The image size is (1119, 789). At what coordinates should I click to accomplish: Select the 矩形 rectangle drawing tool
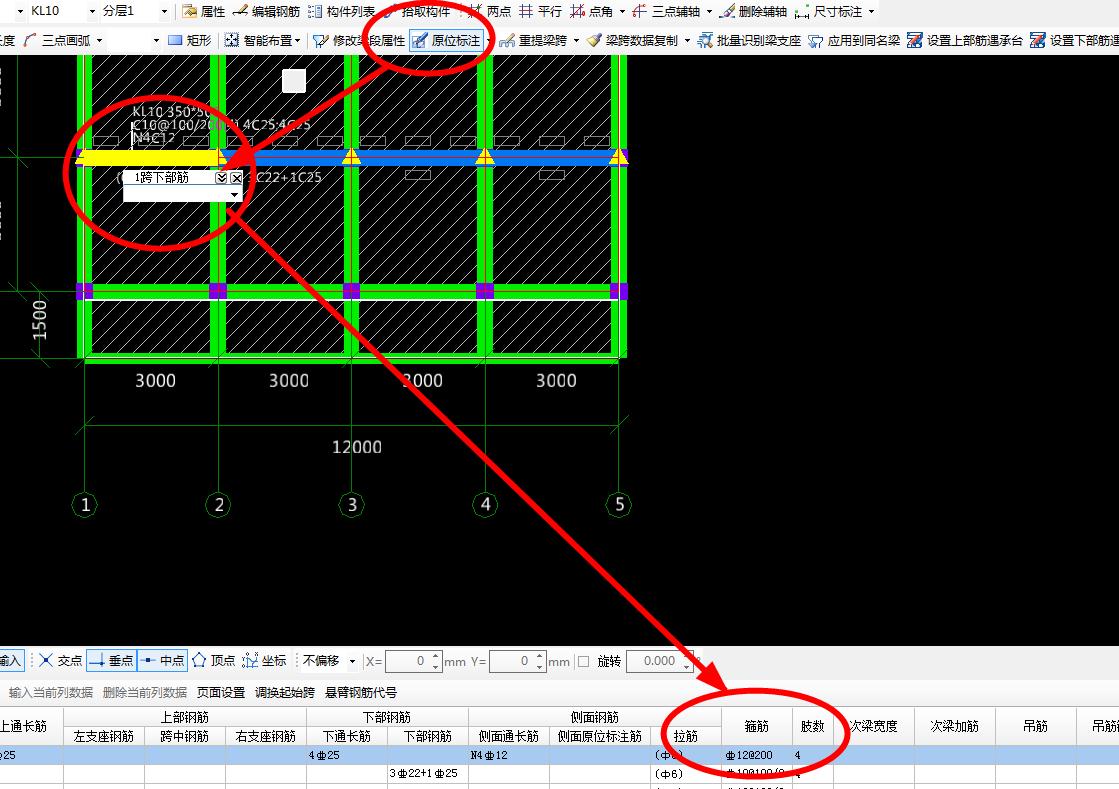[190, 41]
